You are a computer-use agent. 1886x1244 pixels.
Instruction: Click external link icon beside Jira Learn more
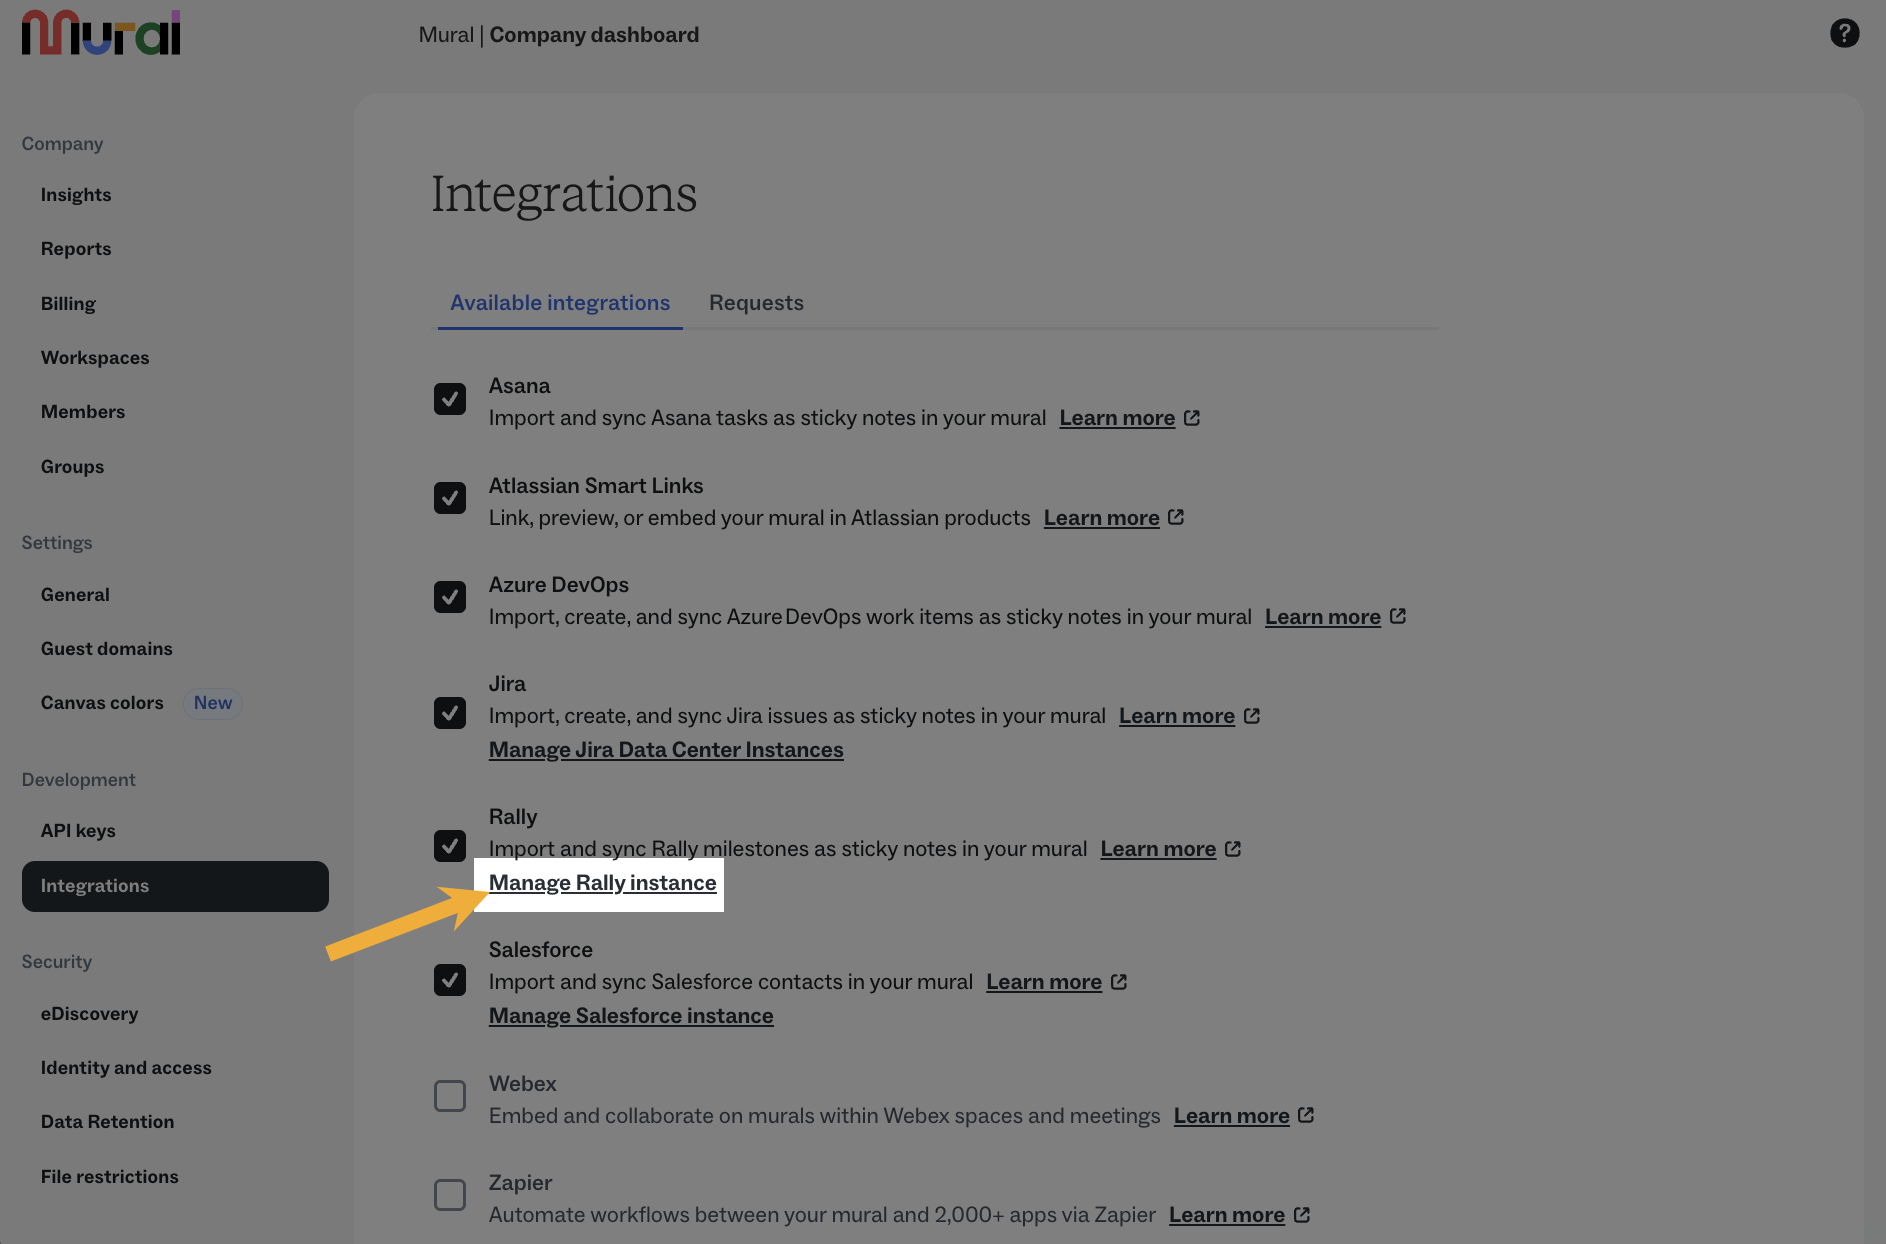click(1252, 716)
